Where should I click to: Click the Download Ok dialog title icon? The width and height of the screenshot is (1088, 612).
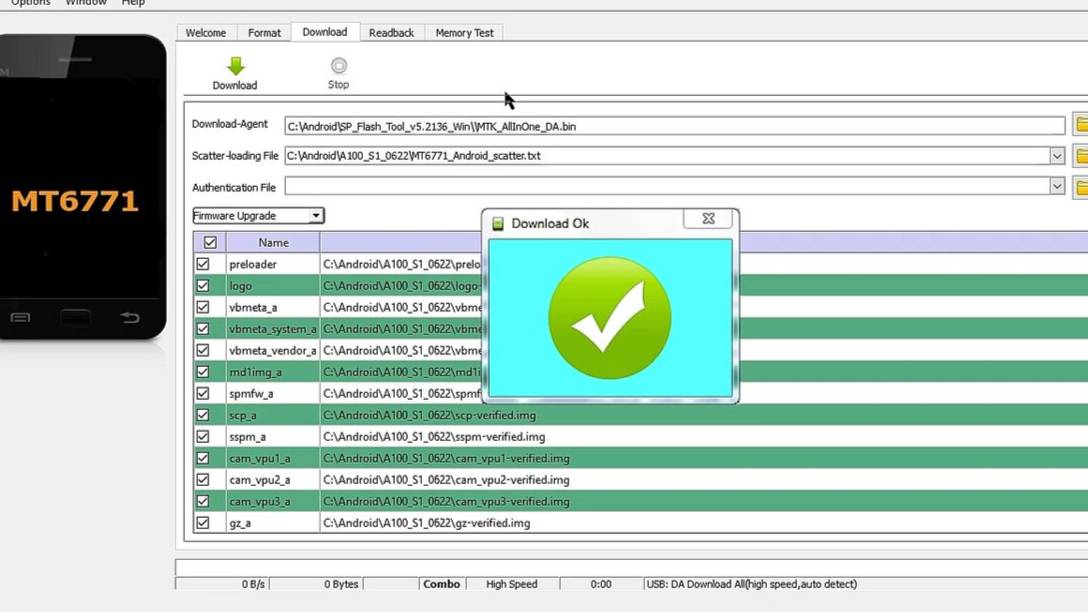[x=498, y=223]
